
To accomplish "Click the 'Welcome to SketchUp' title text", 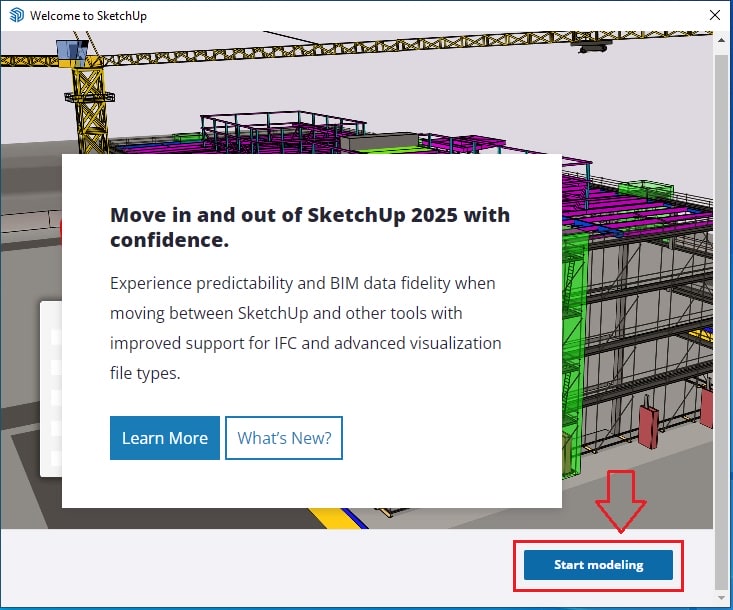I will [88, 16].
